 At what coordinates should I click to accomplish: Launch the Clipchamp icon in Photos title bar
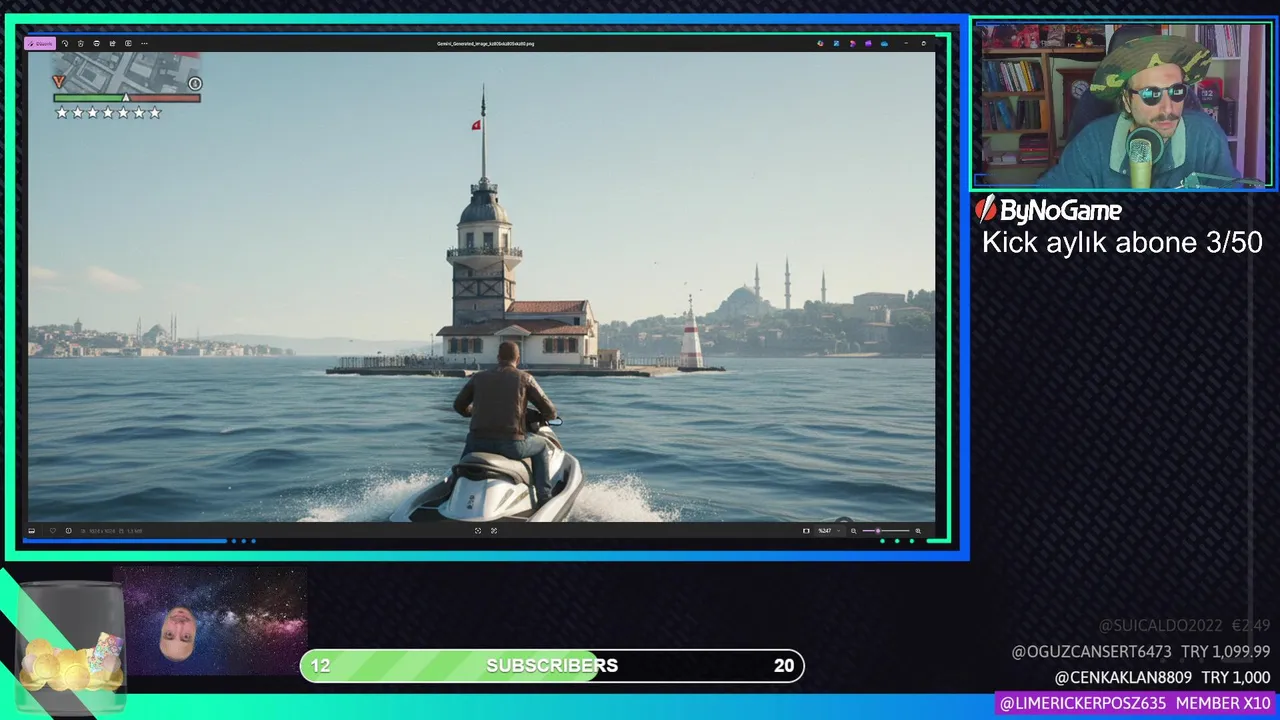(852, 43)
